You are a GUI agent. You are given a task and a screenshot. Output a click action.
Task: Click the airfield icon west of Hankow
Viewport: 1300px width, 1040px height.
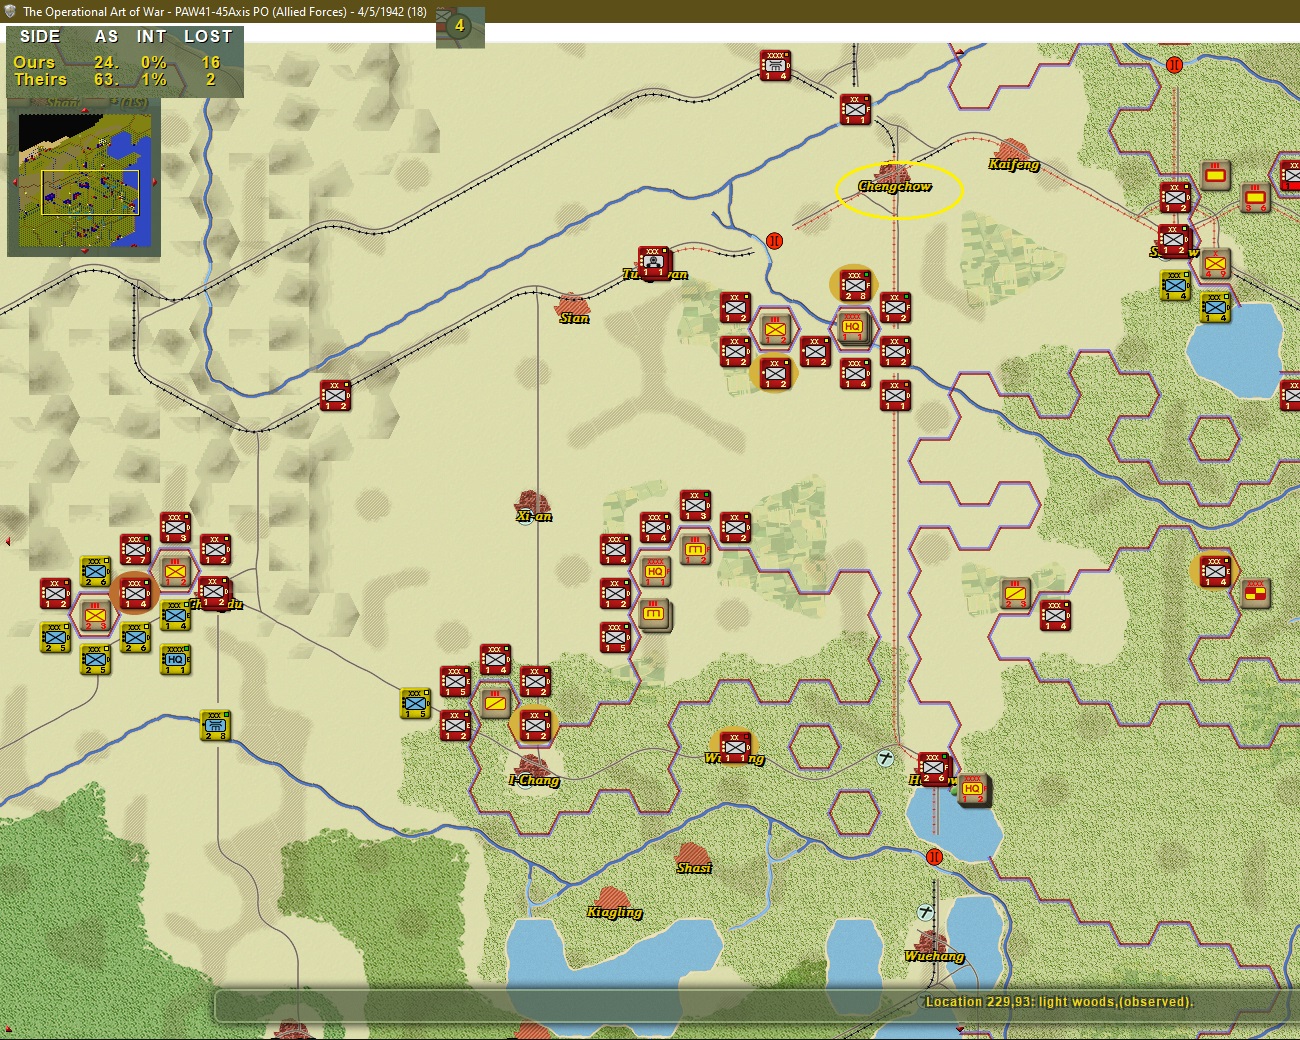885,759
